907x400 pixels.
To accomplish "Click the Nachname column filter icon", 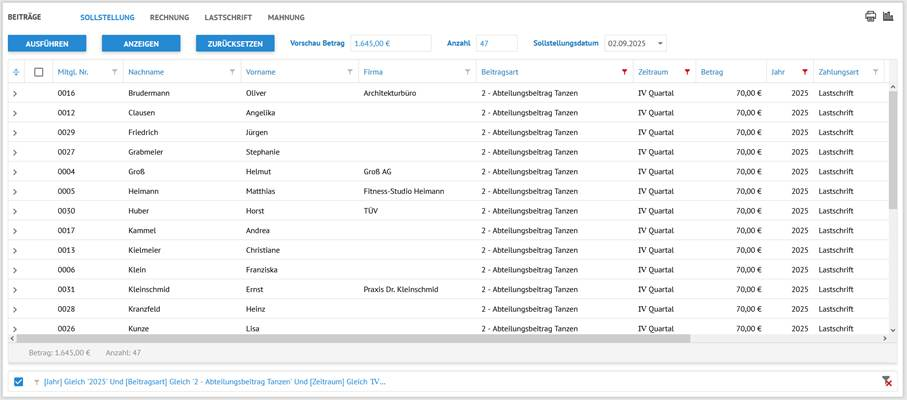I will [x=232, y=72].
